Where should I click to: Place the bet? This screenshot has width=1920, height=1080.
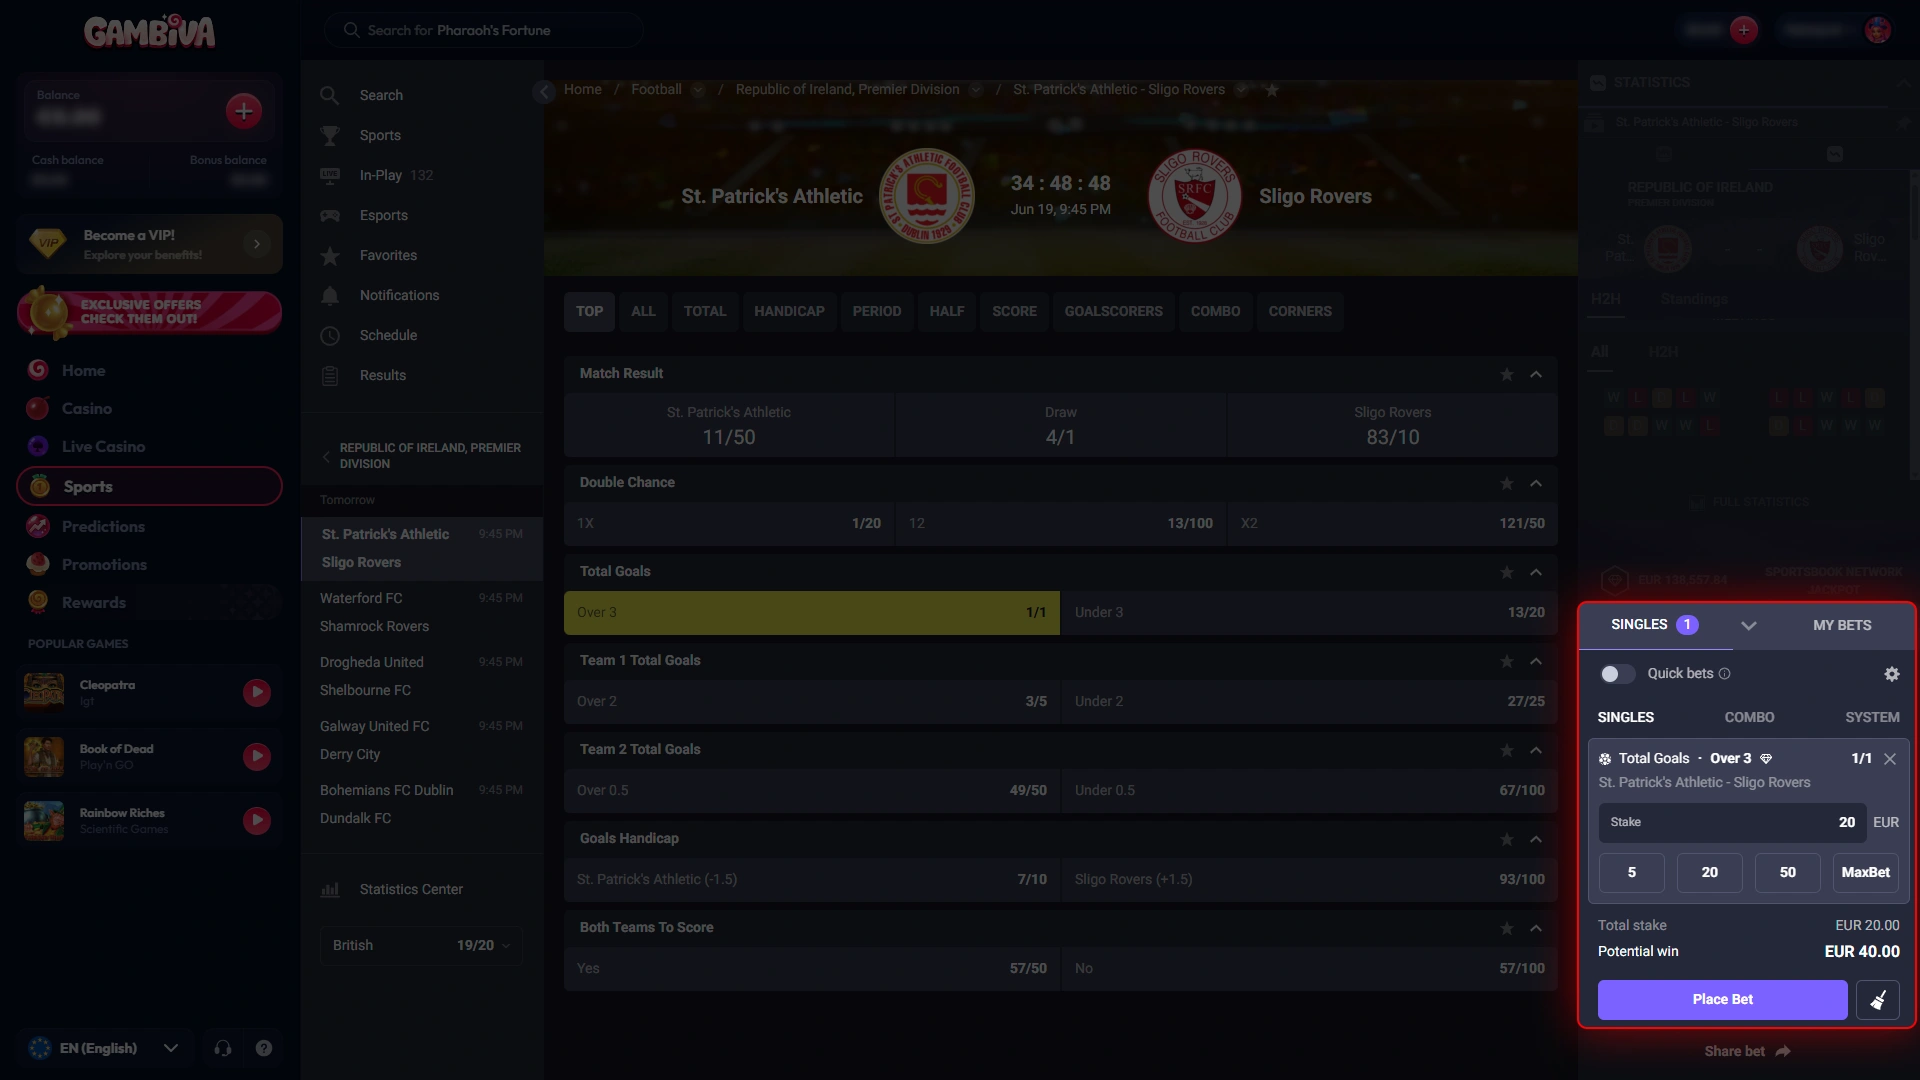tap(1722, 1000)
